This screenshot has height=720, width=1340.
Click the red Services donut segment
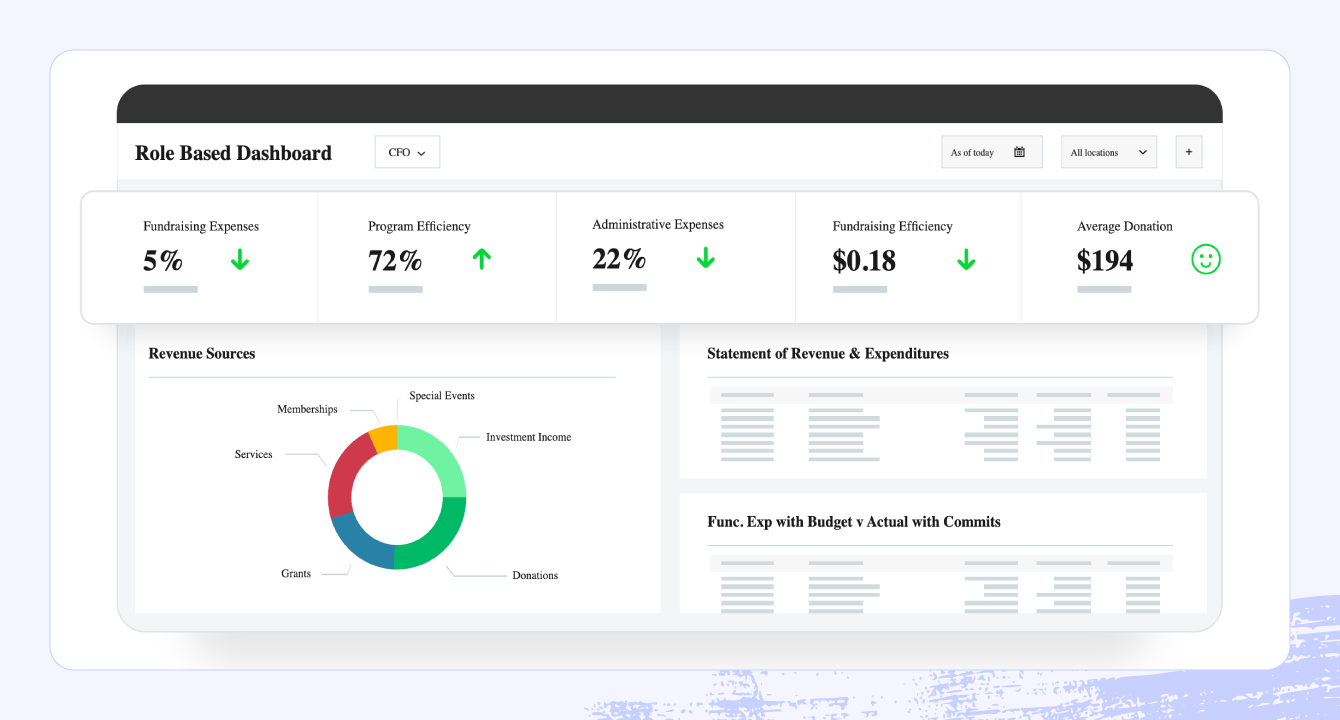click(x=345, y=475)
